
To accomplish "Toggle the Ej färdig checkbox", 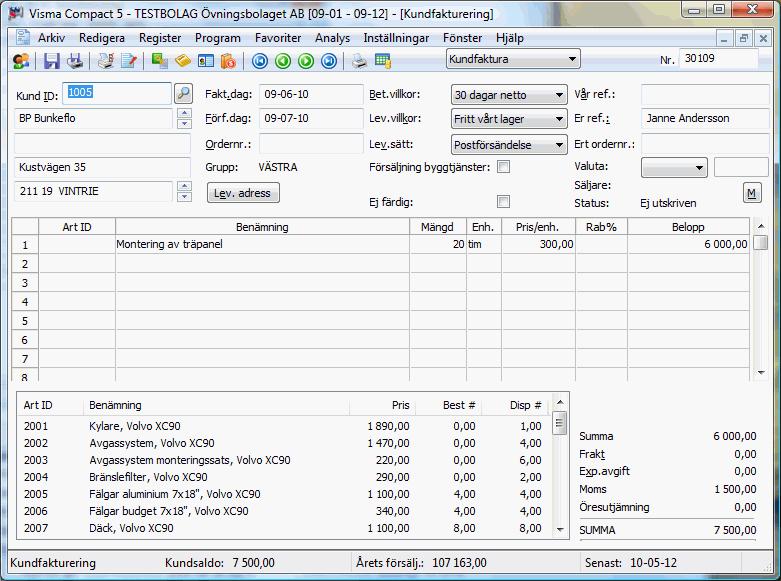I will click(x=504, y=202).
